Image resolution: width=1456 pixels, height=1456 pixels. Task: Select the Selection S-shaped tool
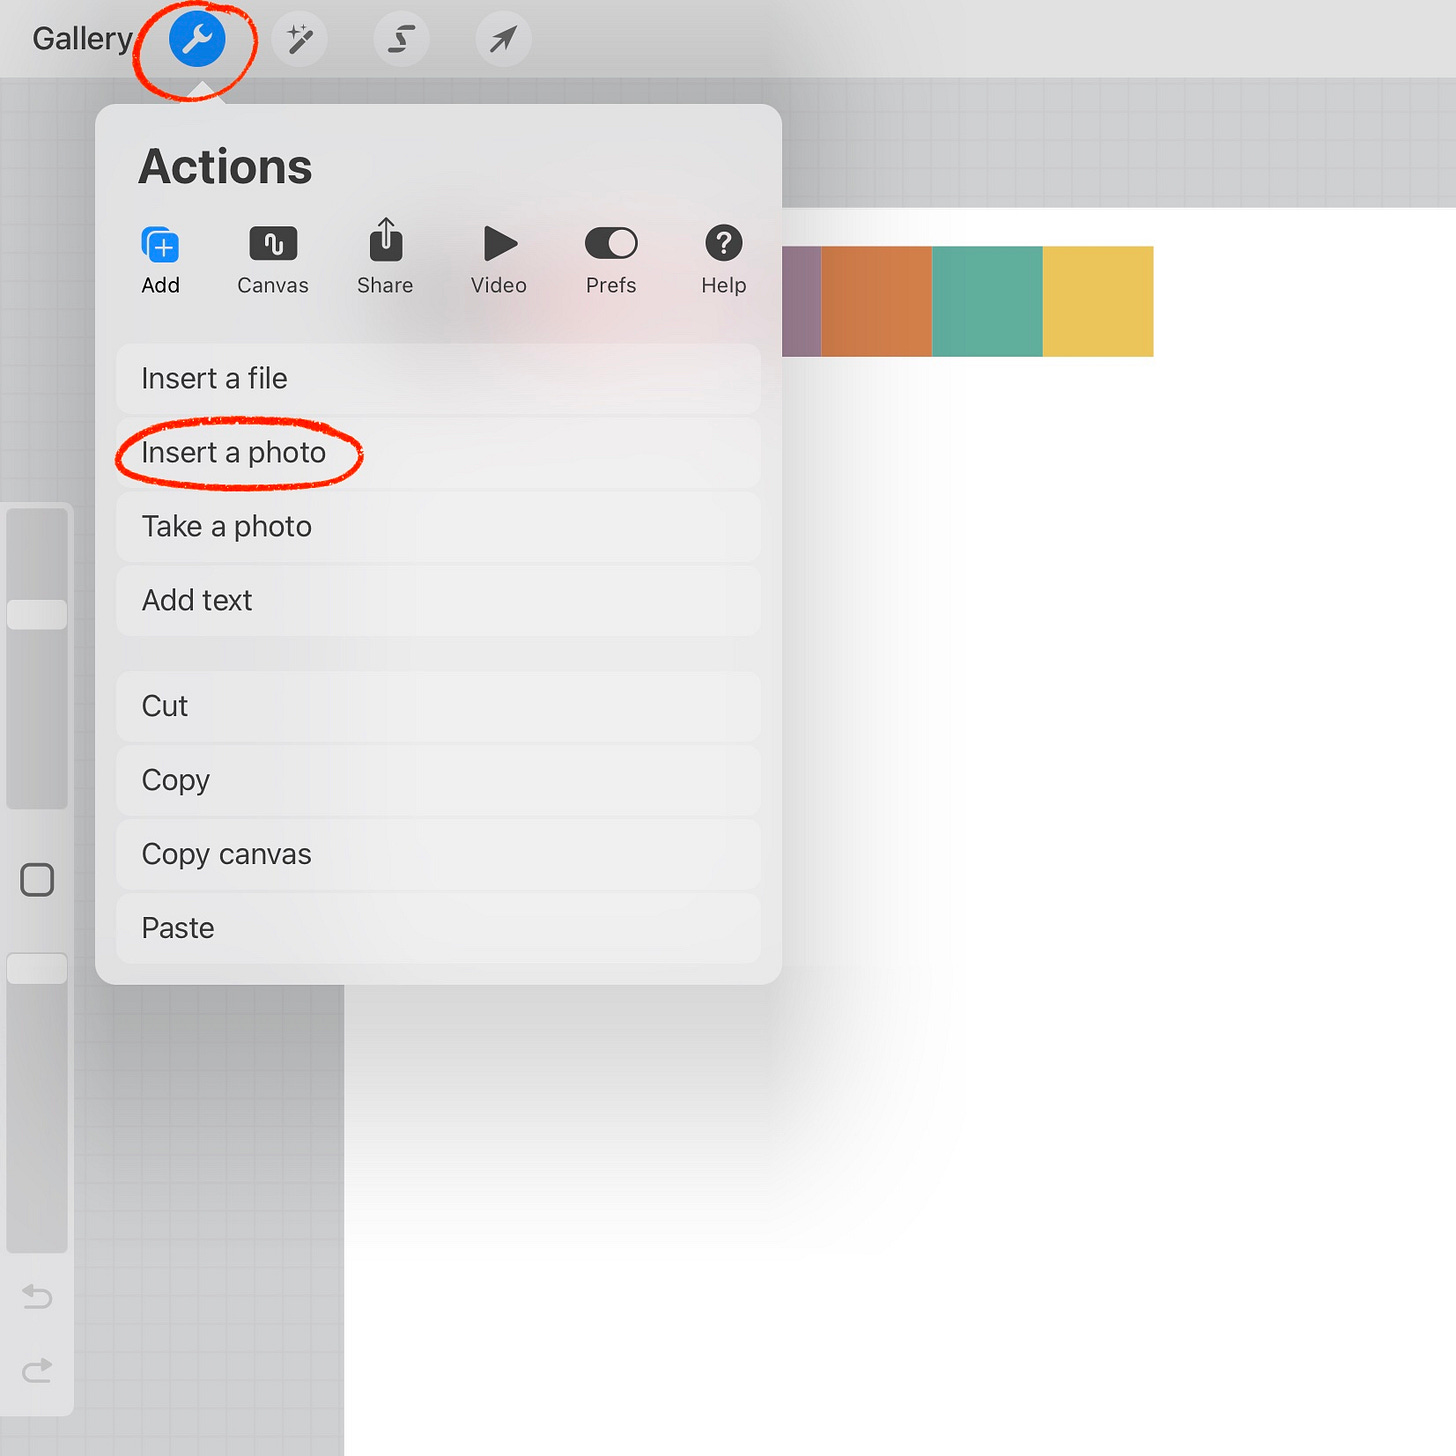point(401,40)
